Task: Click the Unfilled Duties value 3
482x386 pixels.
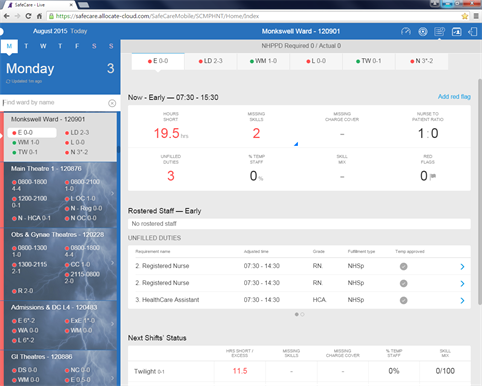Action: (x=171, y=176)
